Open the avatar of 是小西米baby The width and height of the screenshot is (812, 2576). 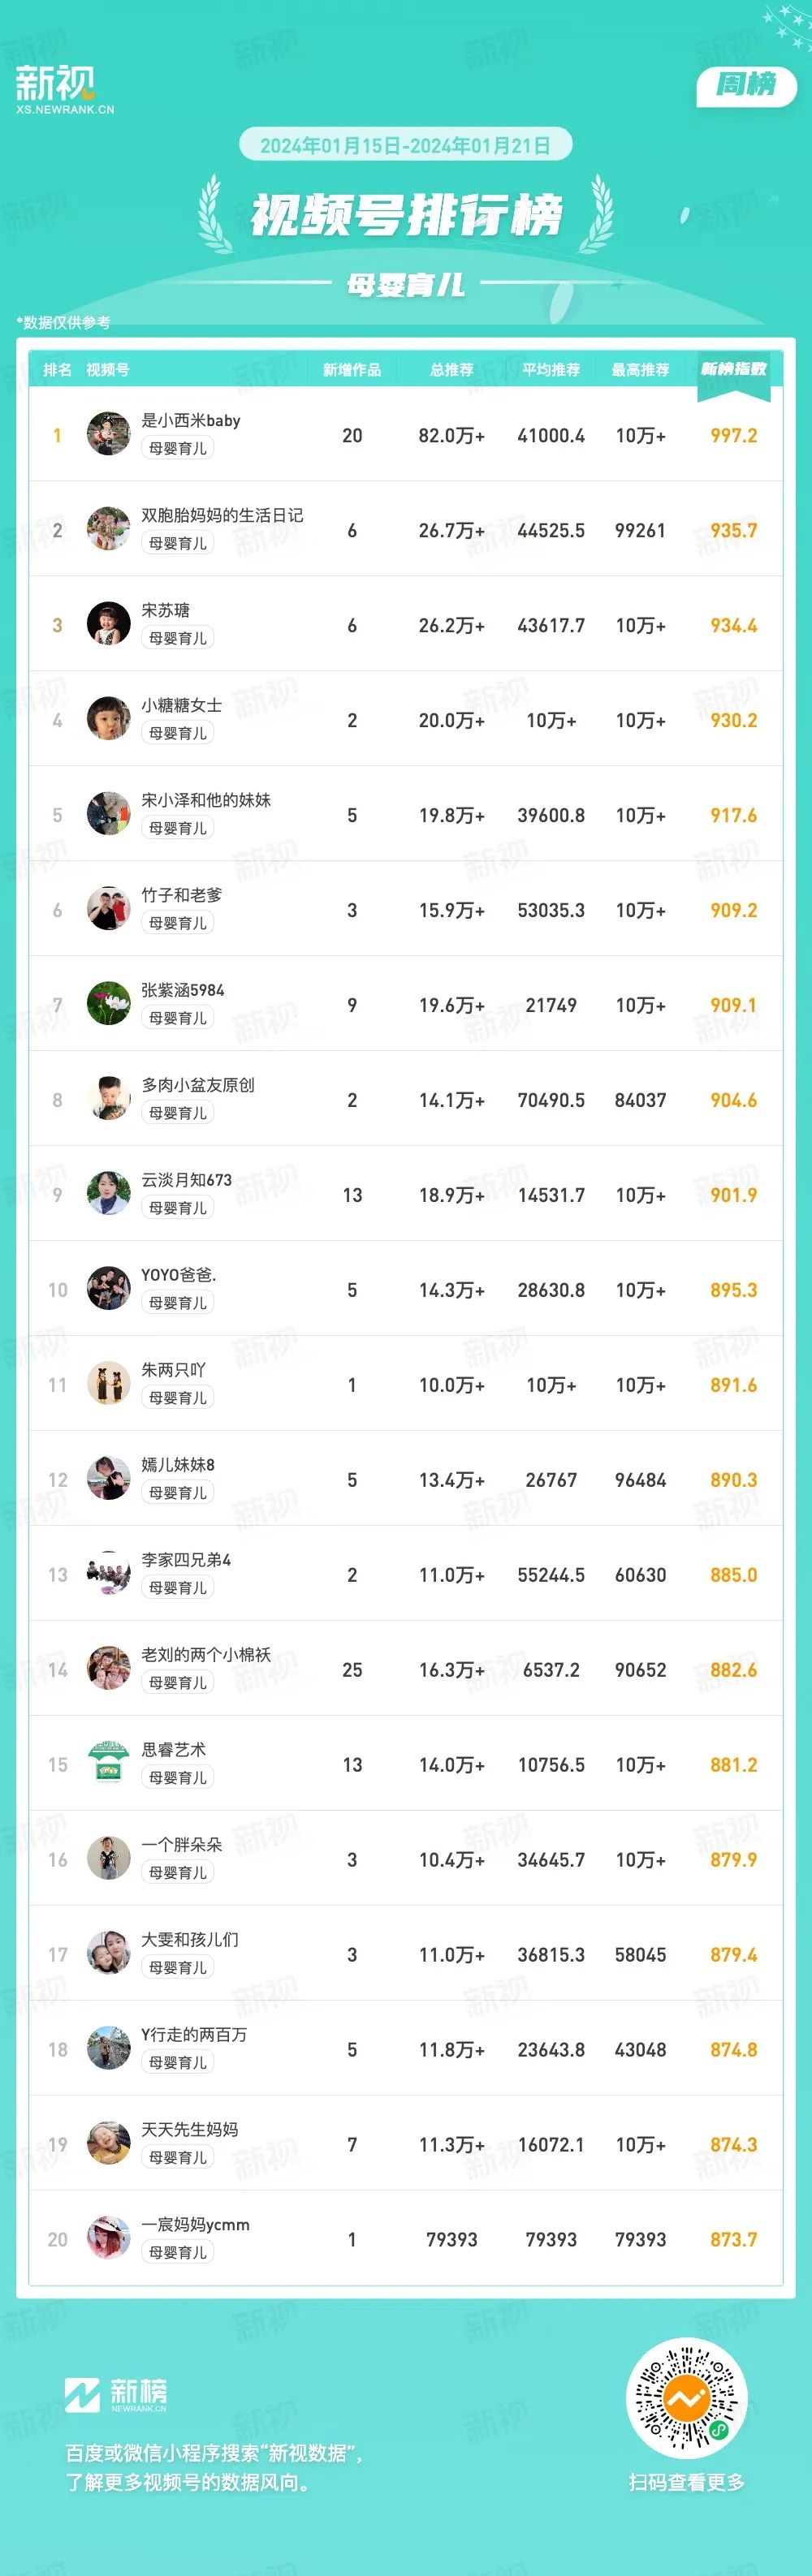pos(108,434)
